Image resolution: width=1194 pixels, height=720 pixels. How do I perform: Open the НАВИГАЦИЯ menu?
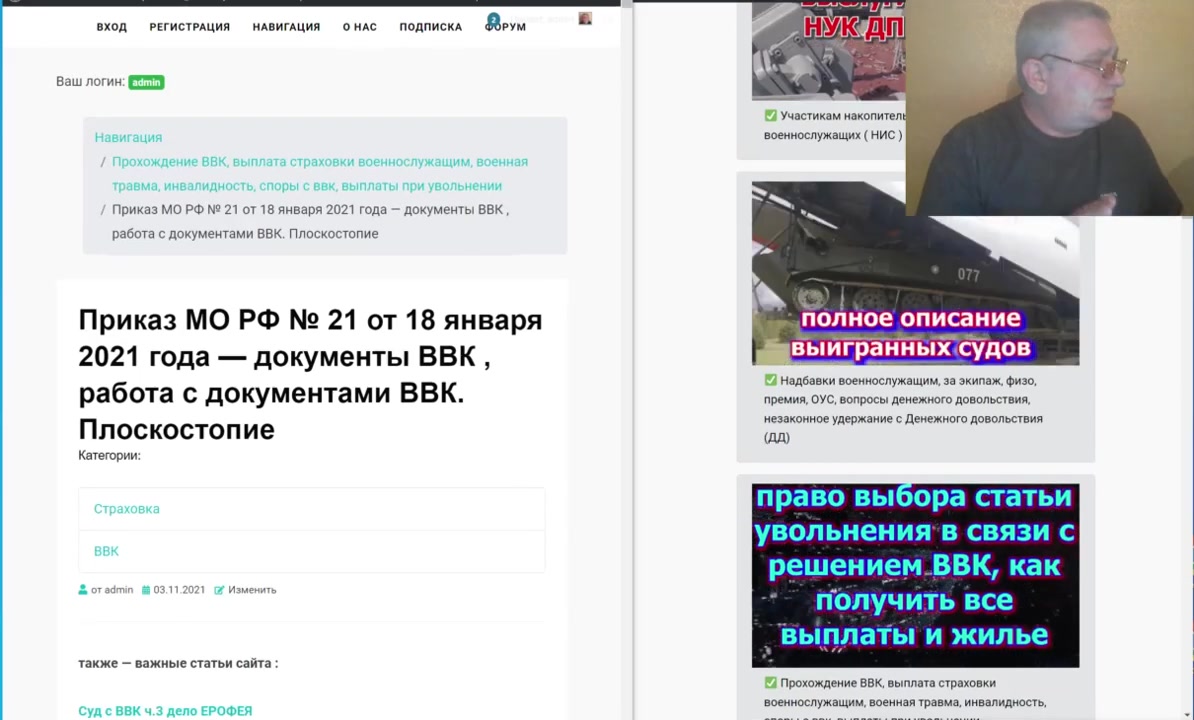point(286,27)
